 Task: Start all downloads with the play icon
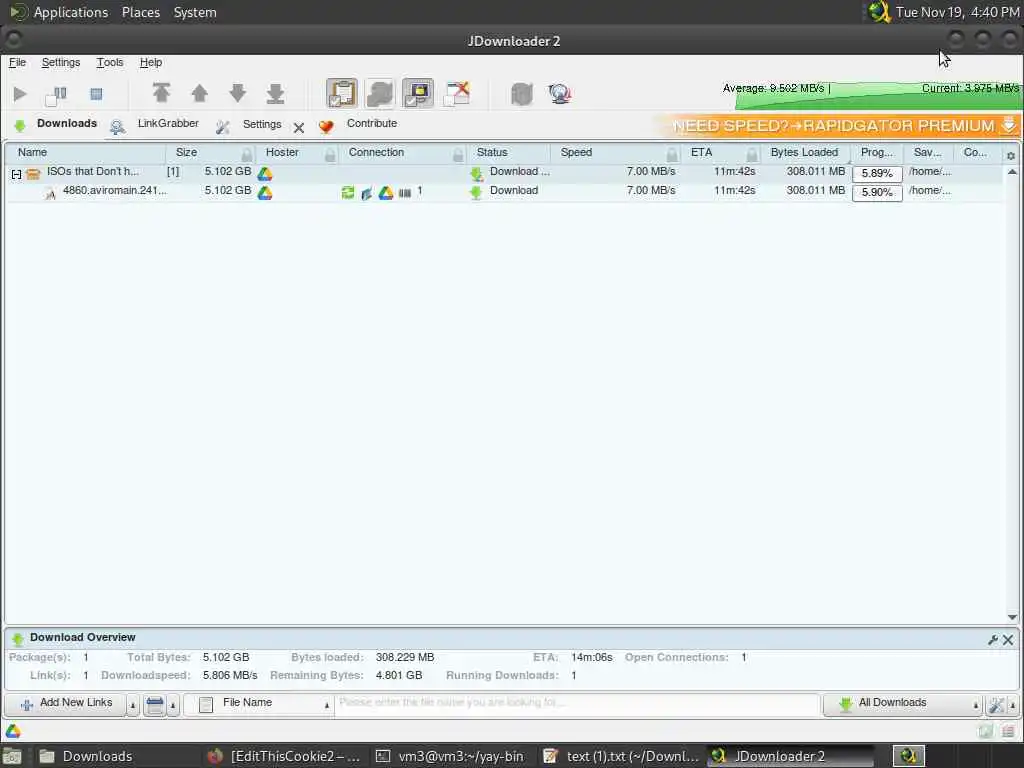pos(20,94)
